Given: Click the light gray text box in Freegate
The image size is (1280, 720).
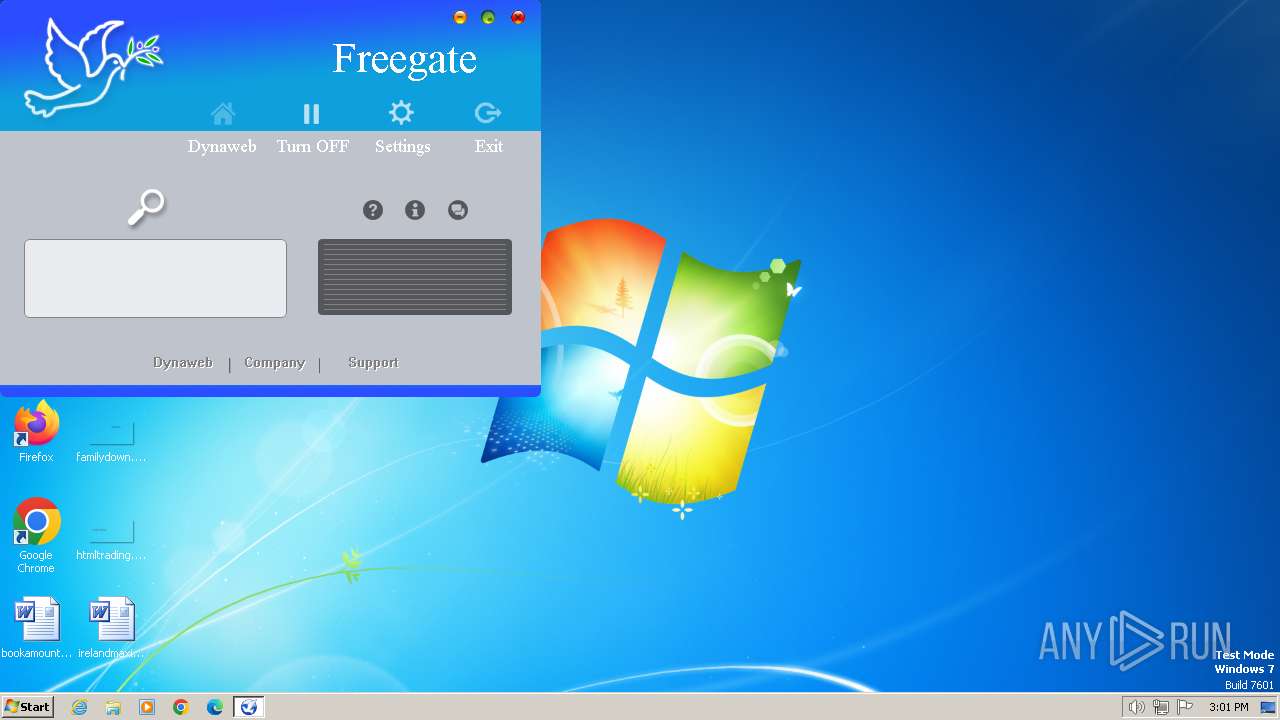Looking at the screenshot, I should click(x=155, y=278).
